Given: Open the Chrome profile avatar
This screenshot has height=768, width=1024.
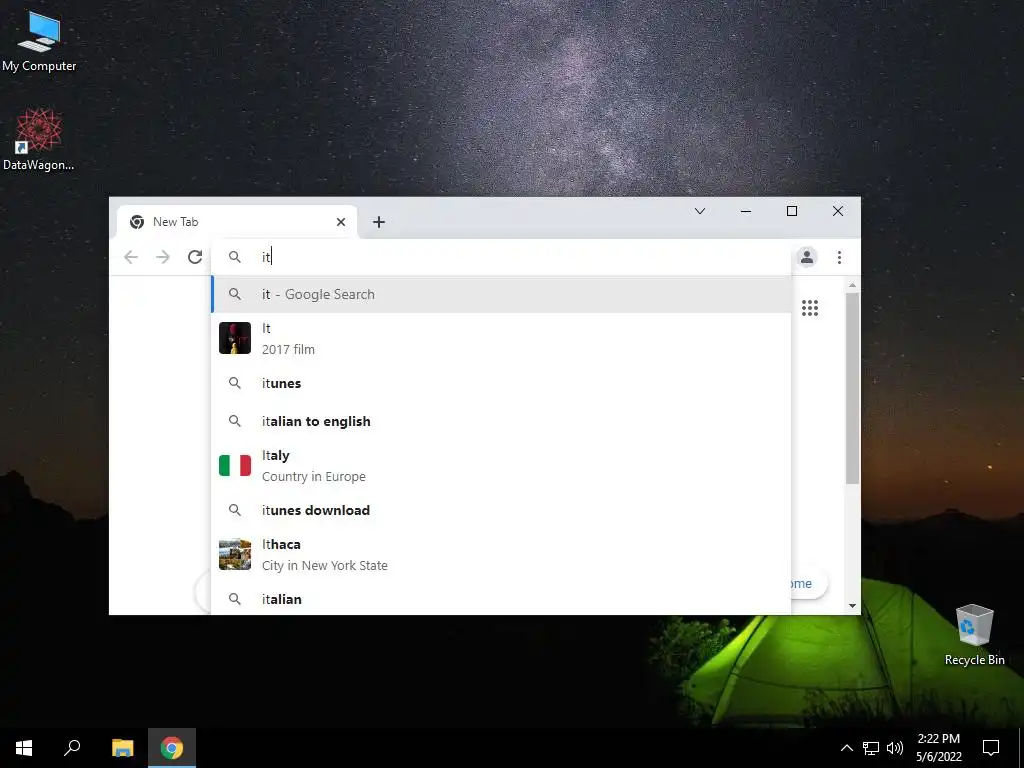Looking at the screenshot, I should 807,257.
